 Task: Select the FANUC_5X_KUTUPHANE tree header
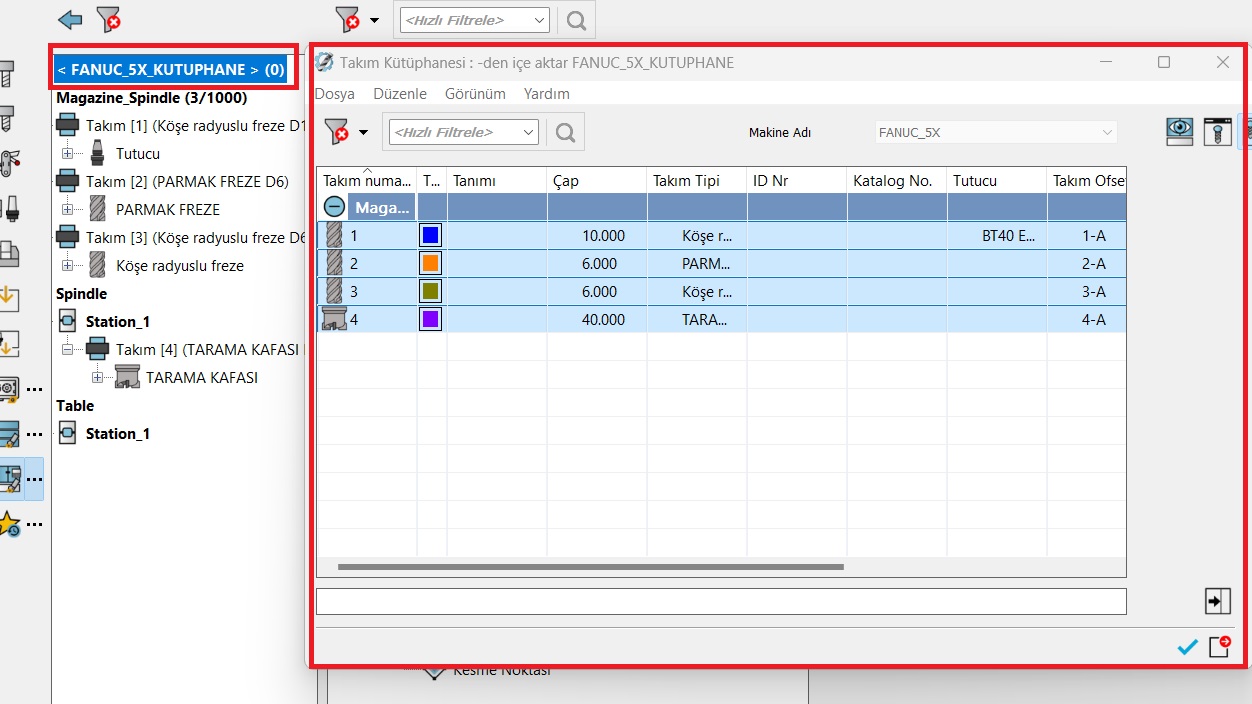click(171, 70)
